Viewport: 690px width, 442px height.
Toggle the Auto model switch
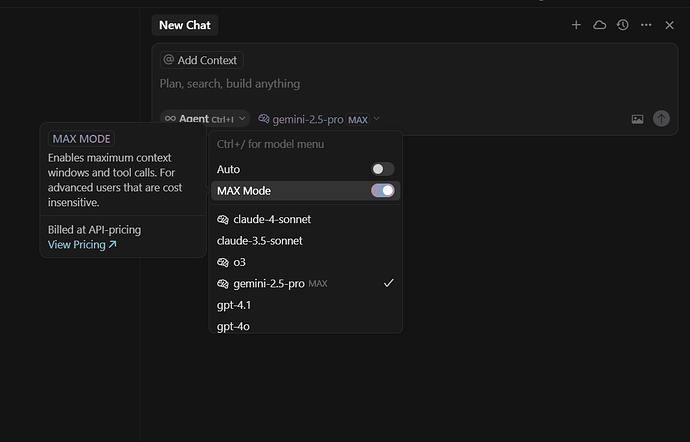click(x=382, y=169)
